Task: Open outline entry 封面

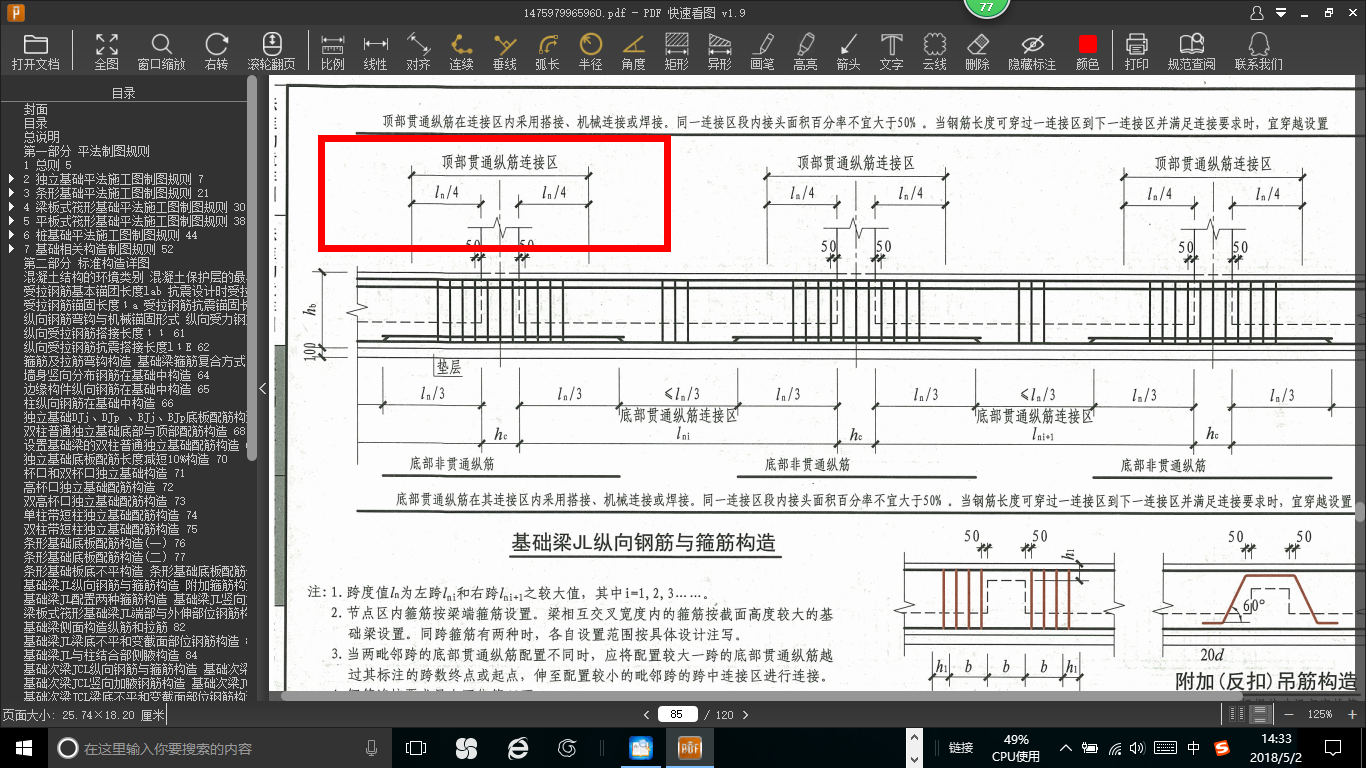Action: click(36, 109)
